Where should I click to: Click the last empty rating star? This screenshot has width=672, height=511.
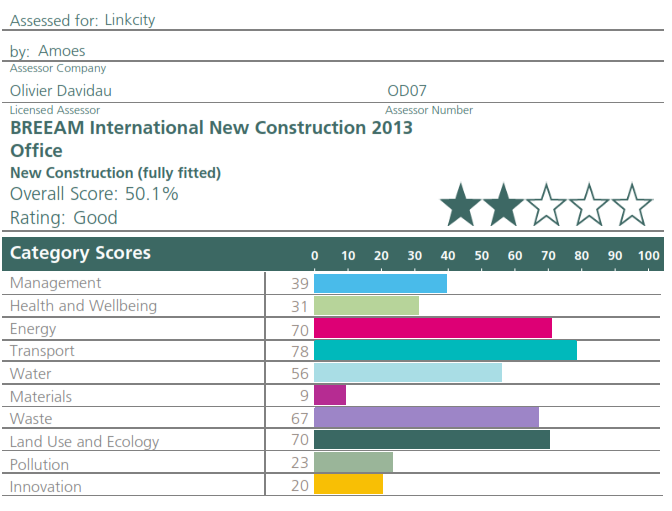pyautogui.click(x=632, y=205)
